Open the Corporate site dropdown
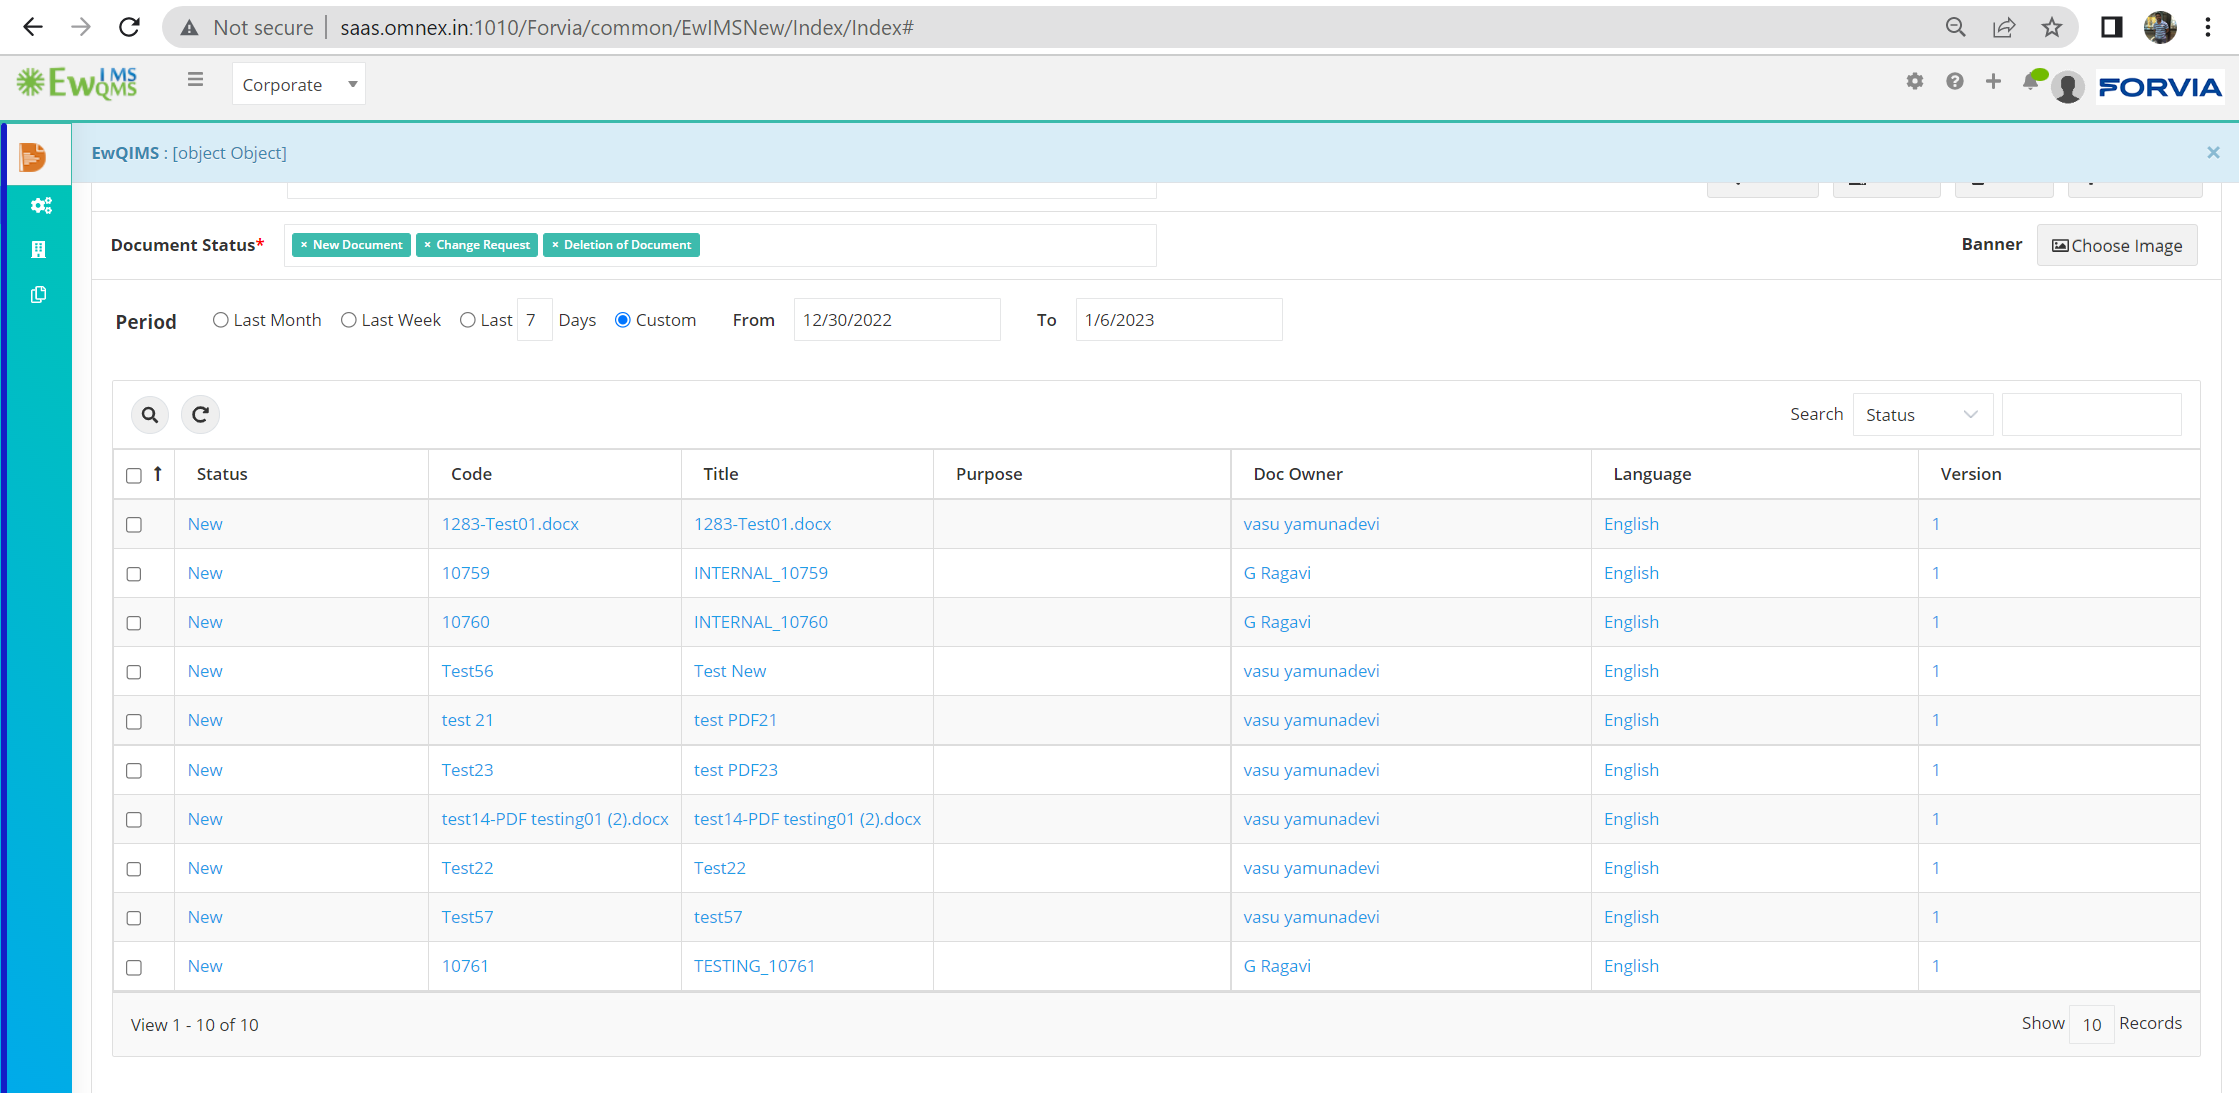This screenshot has width=2239, height=1093. click(299, 84)
